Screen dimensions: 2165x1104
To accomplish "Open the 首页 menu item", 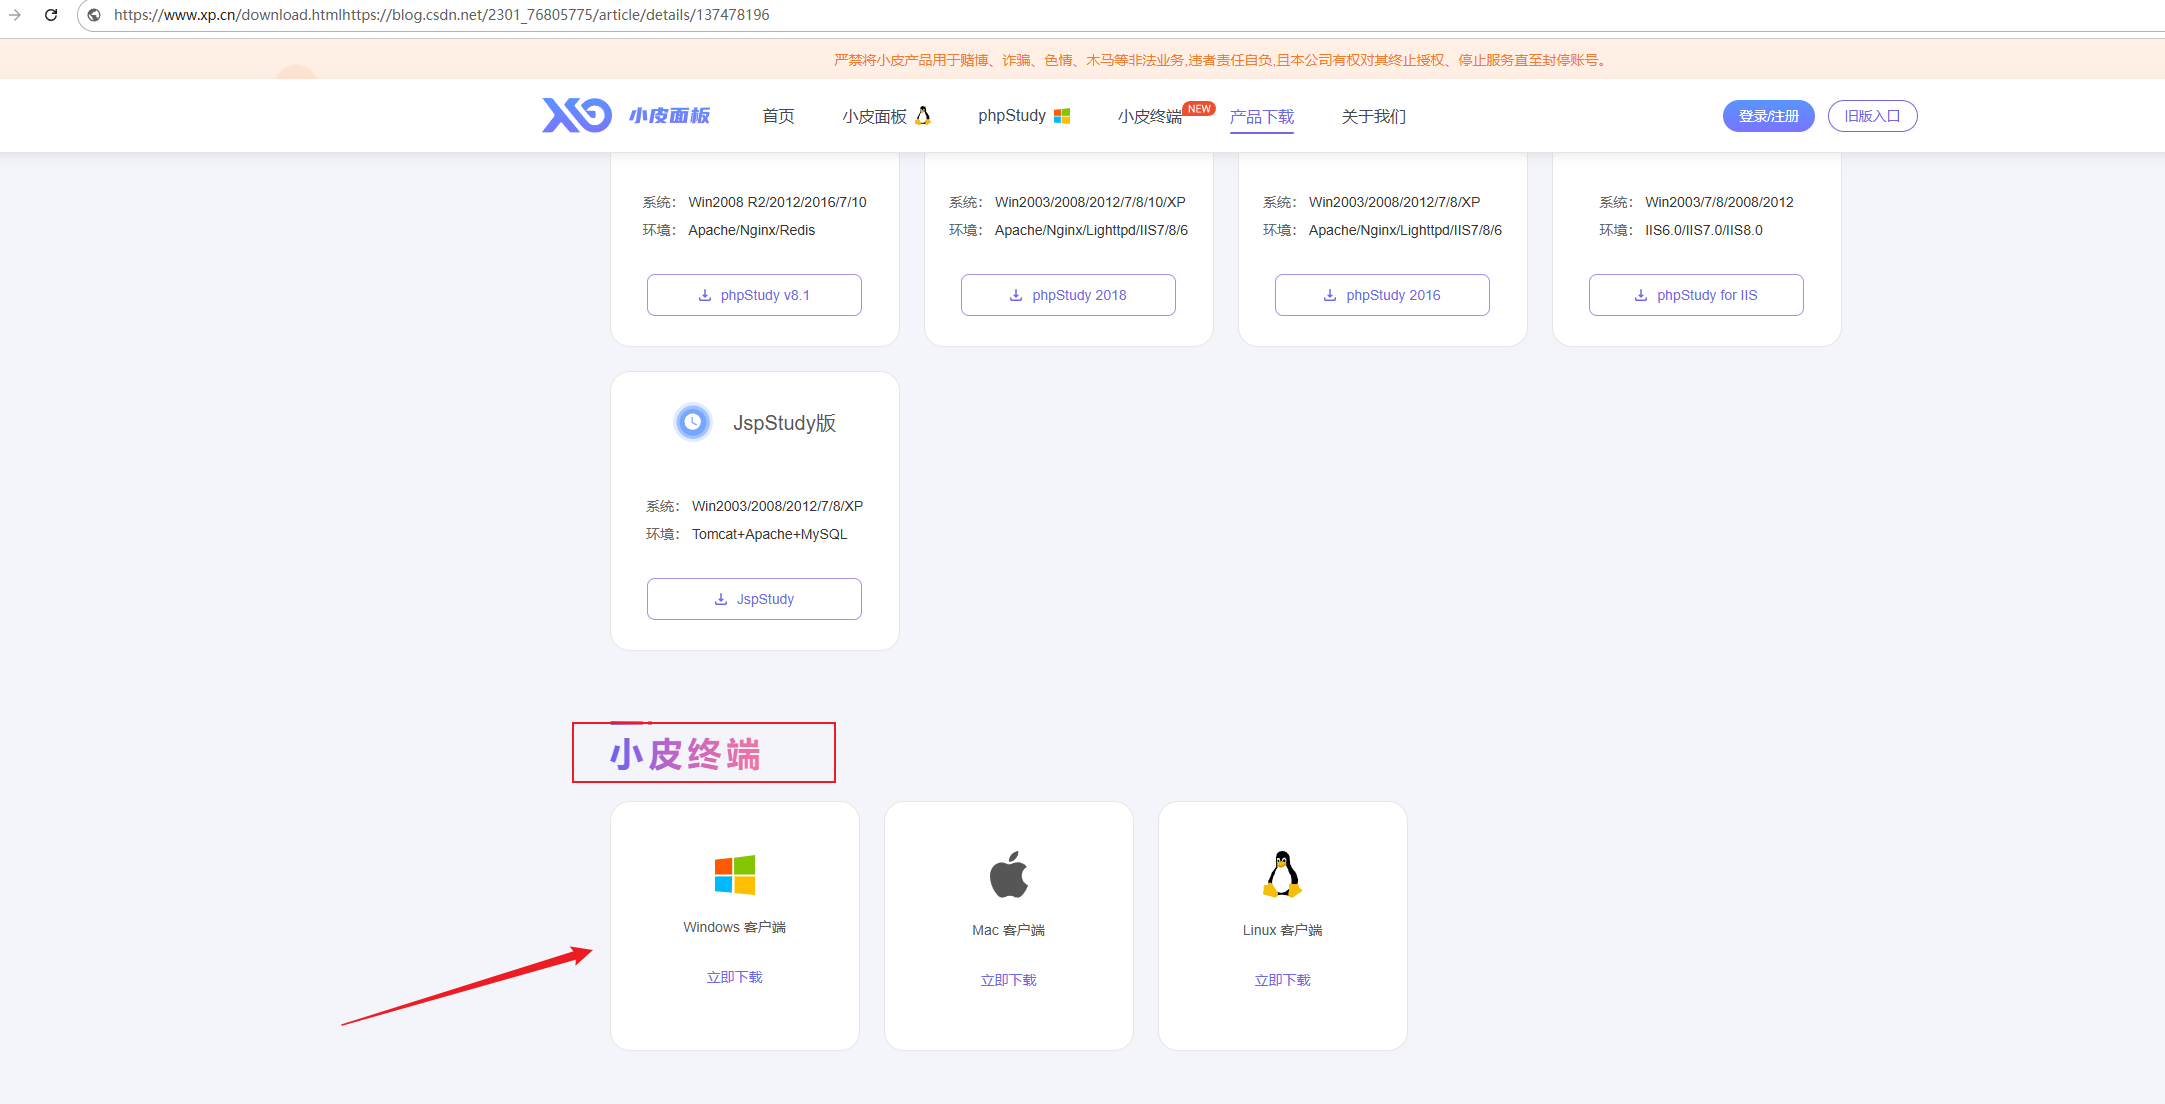I will (x=778, y=116).
